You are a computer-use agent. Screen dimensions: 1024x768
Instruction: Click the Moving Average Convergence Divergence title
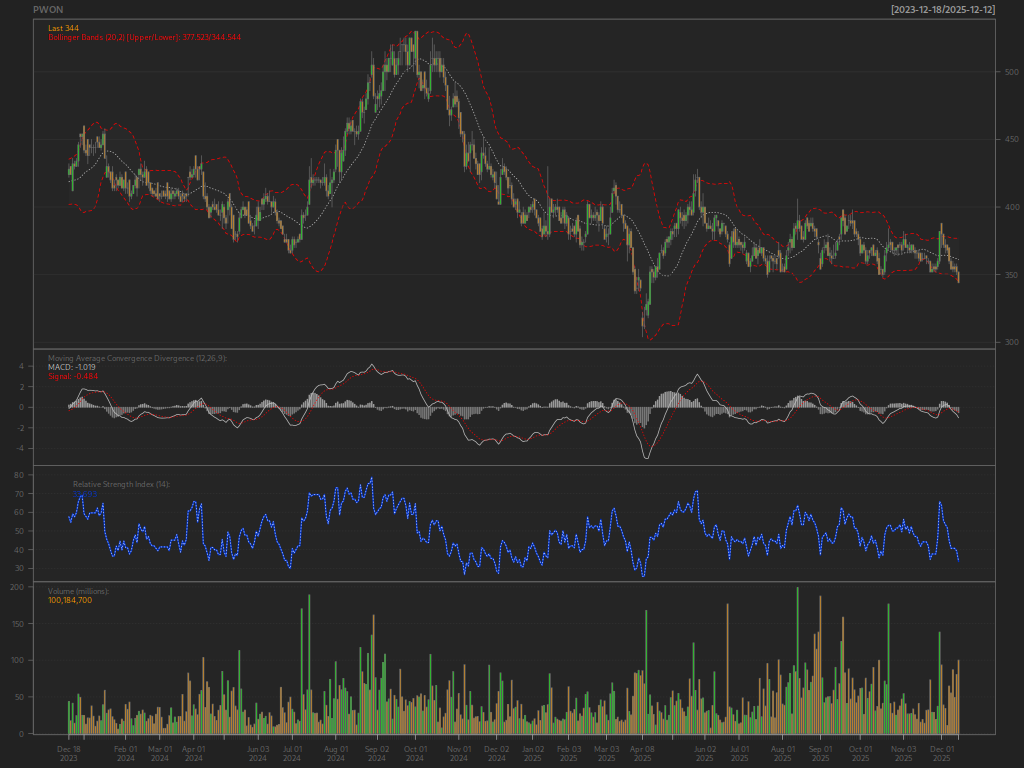tap(138, 358)
